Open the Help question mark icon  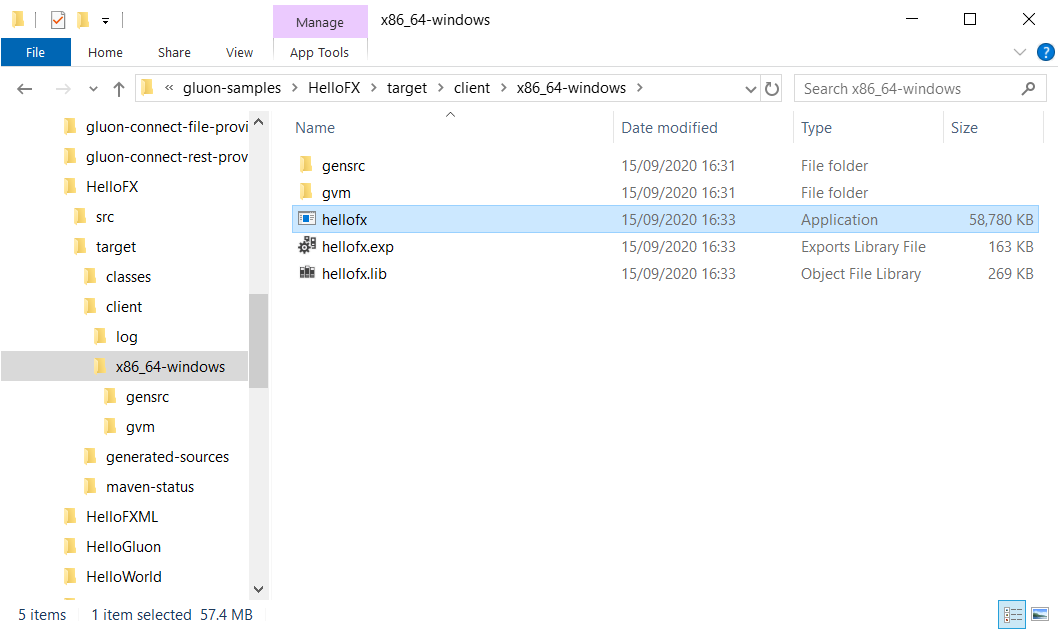pos(1045,52)
